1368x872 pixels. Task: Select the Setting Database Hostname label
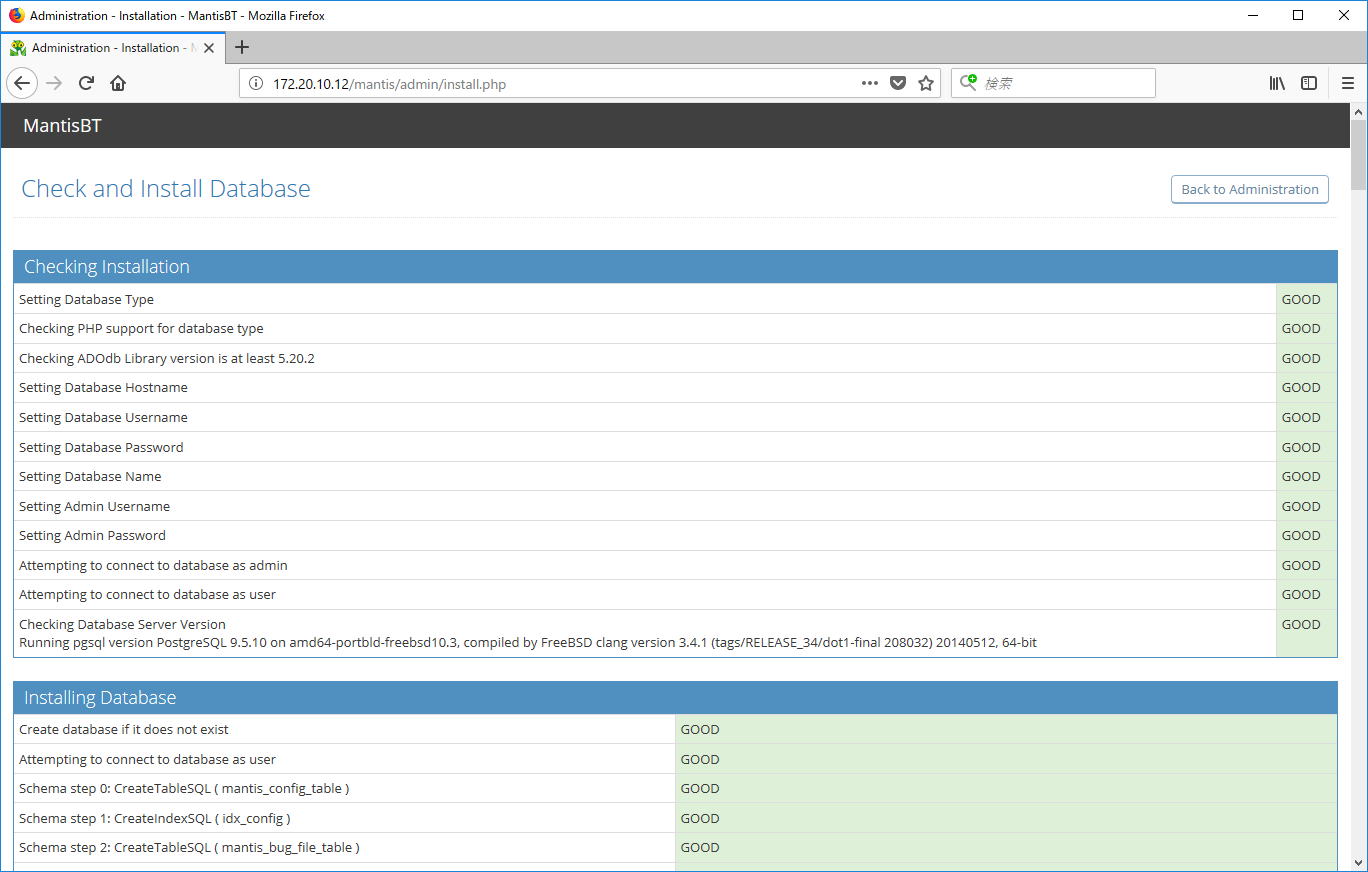tap(103, 388)
